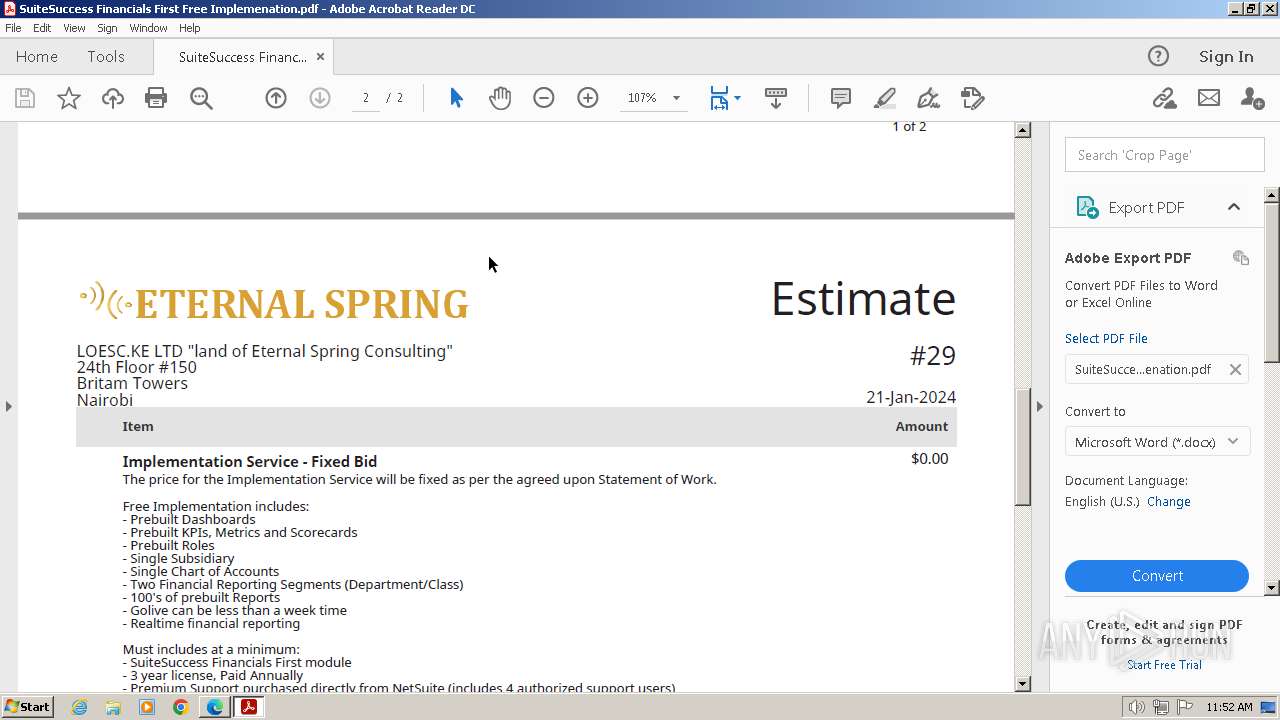Open the View menu
The width and height of the screenshot is (1280, 720).
click(x=74, y=28)
